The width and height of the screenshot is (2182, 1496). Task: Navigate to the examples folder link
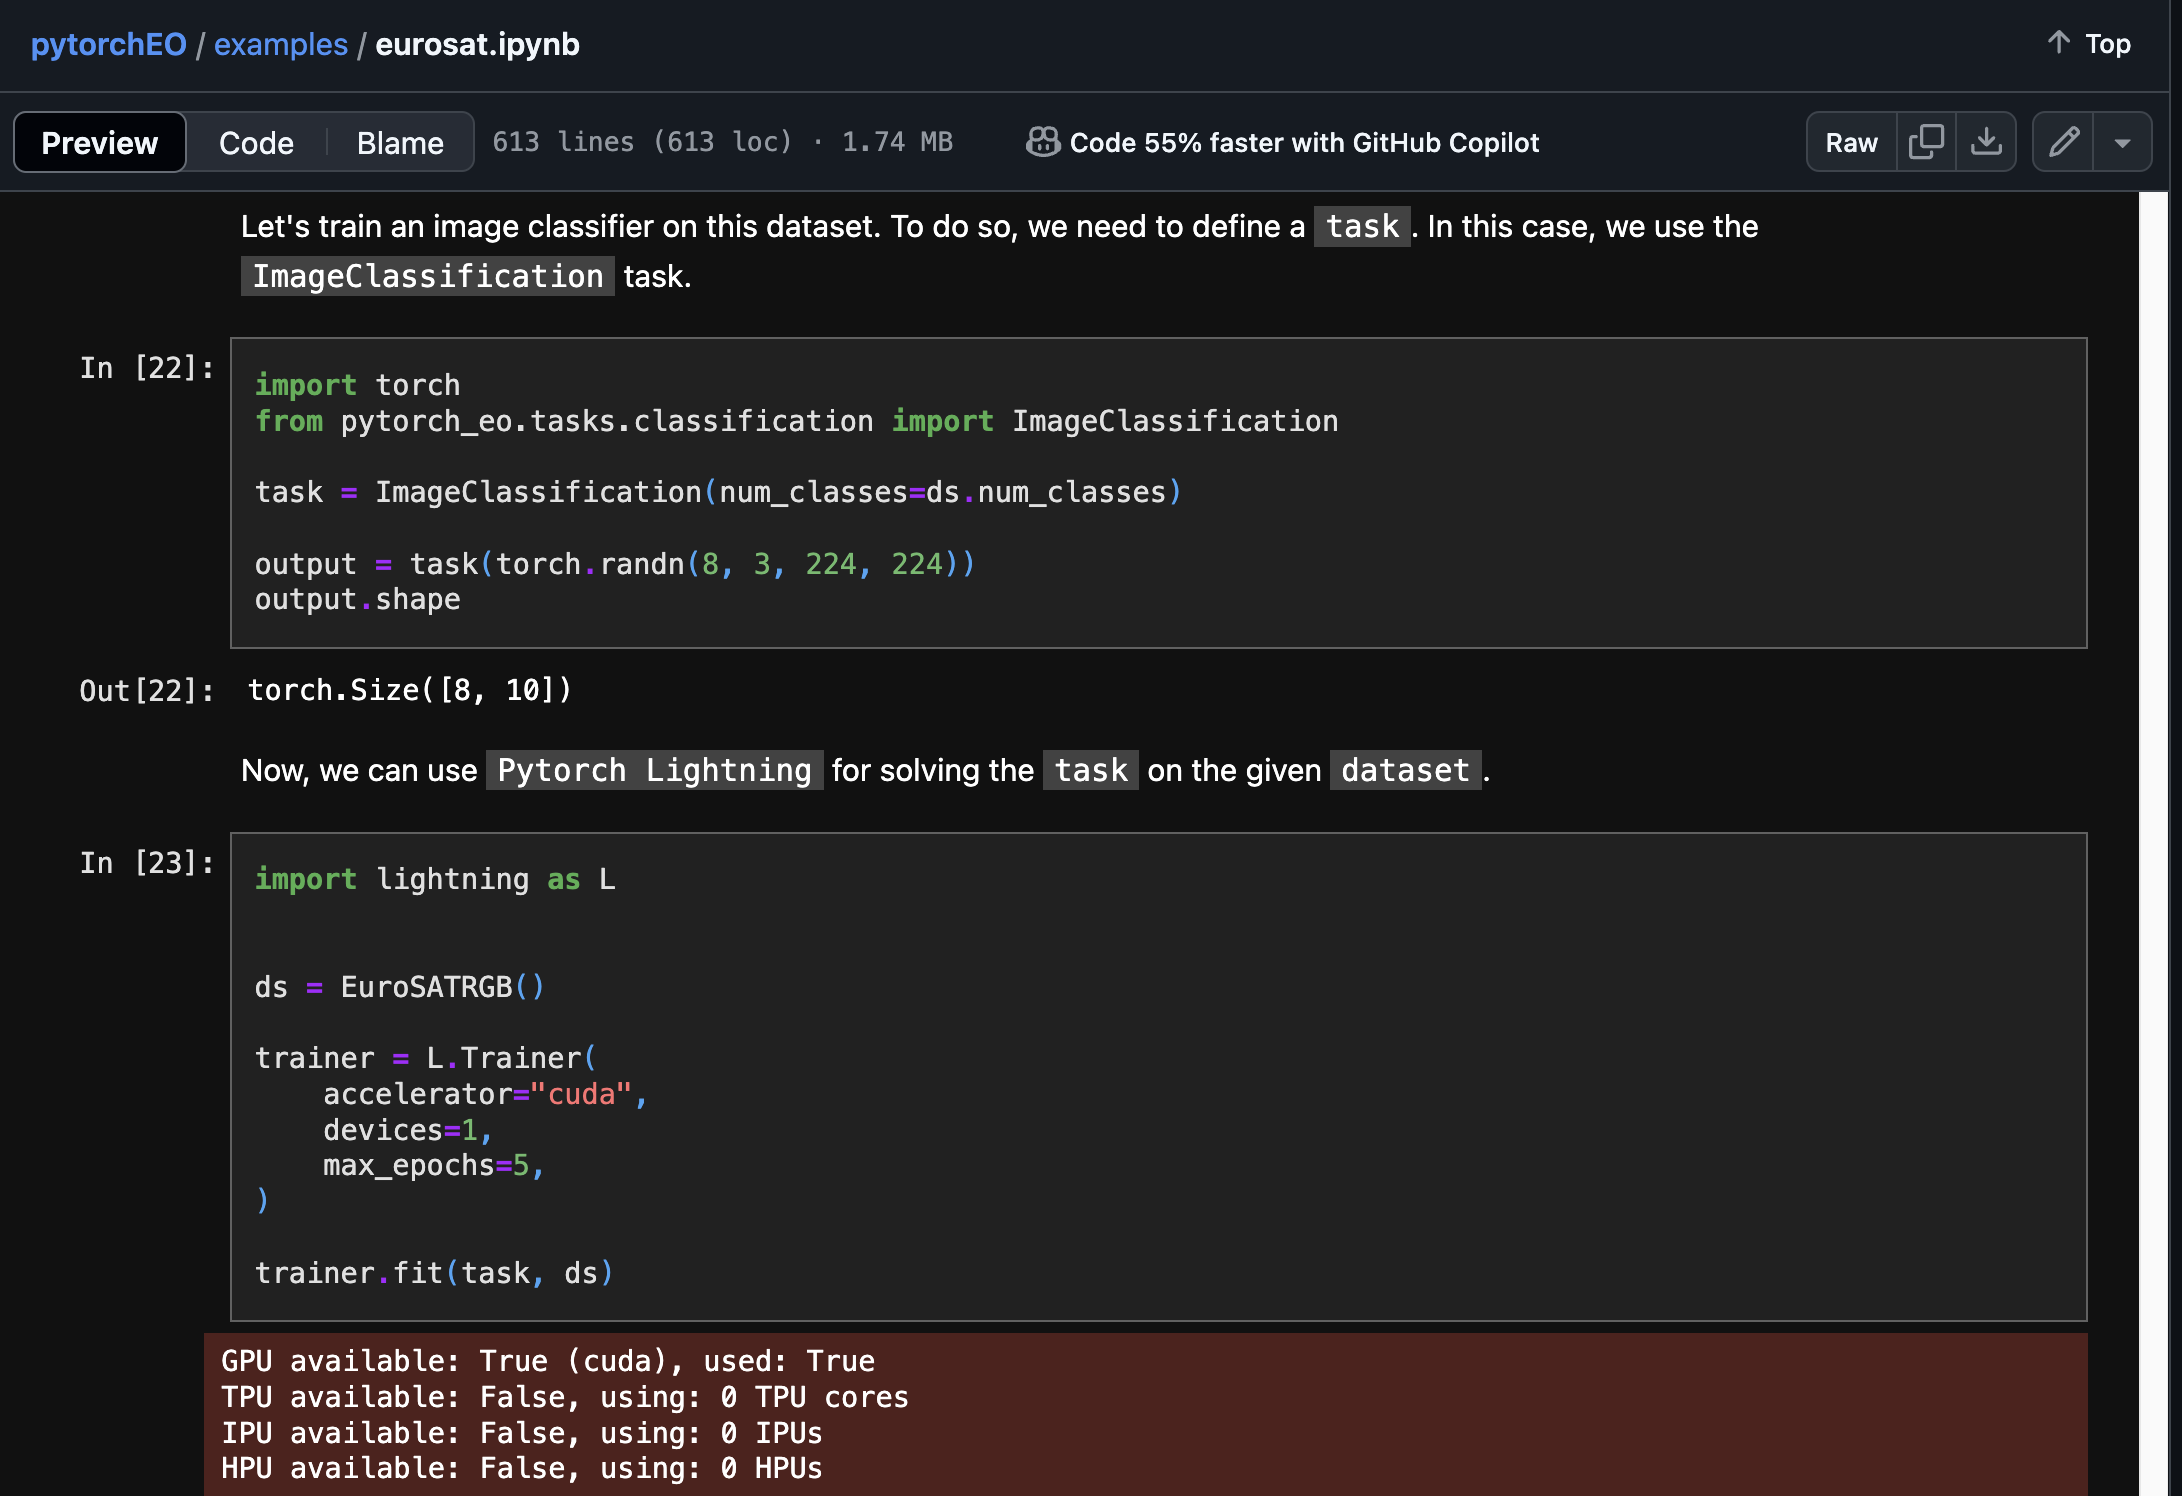click(x=281, y=44)
